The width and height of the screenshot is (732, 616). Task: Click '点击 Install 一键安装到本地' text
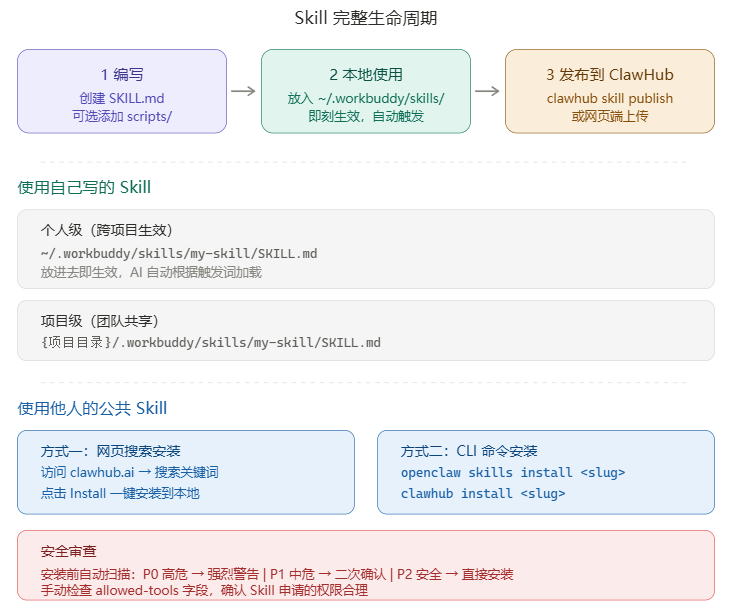pyautogui.click(x=120, y=493)
